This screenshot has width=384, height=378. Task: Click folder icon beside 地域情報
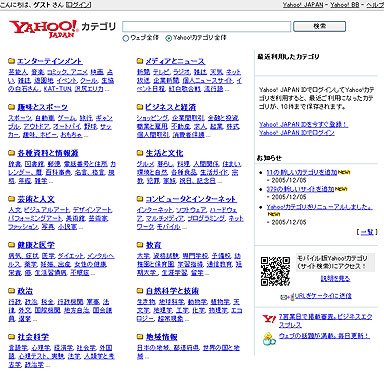[140, 337]
